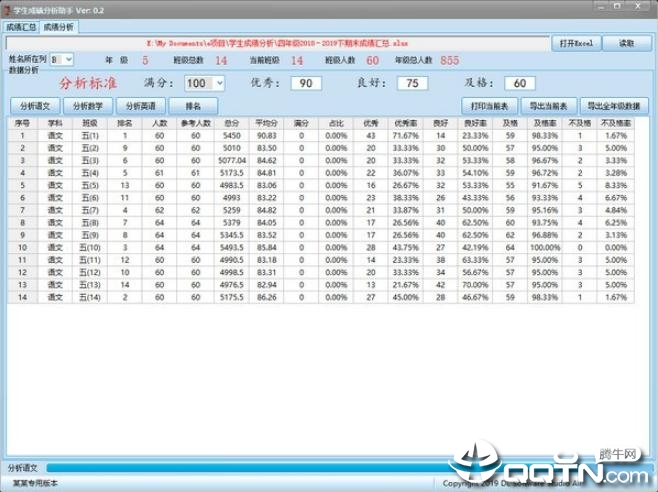Viewport: 658px width, 492px height.
Task: Select the 五(7) class cell
Action: (x=90, y=210)
